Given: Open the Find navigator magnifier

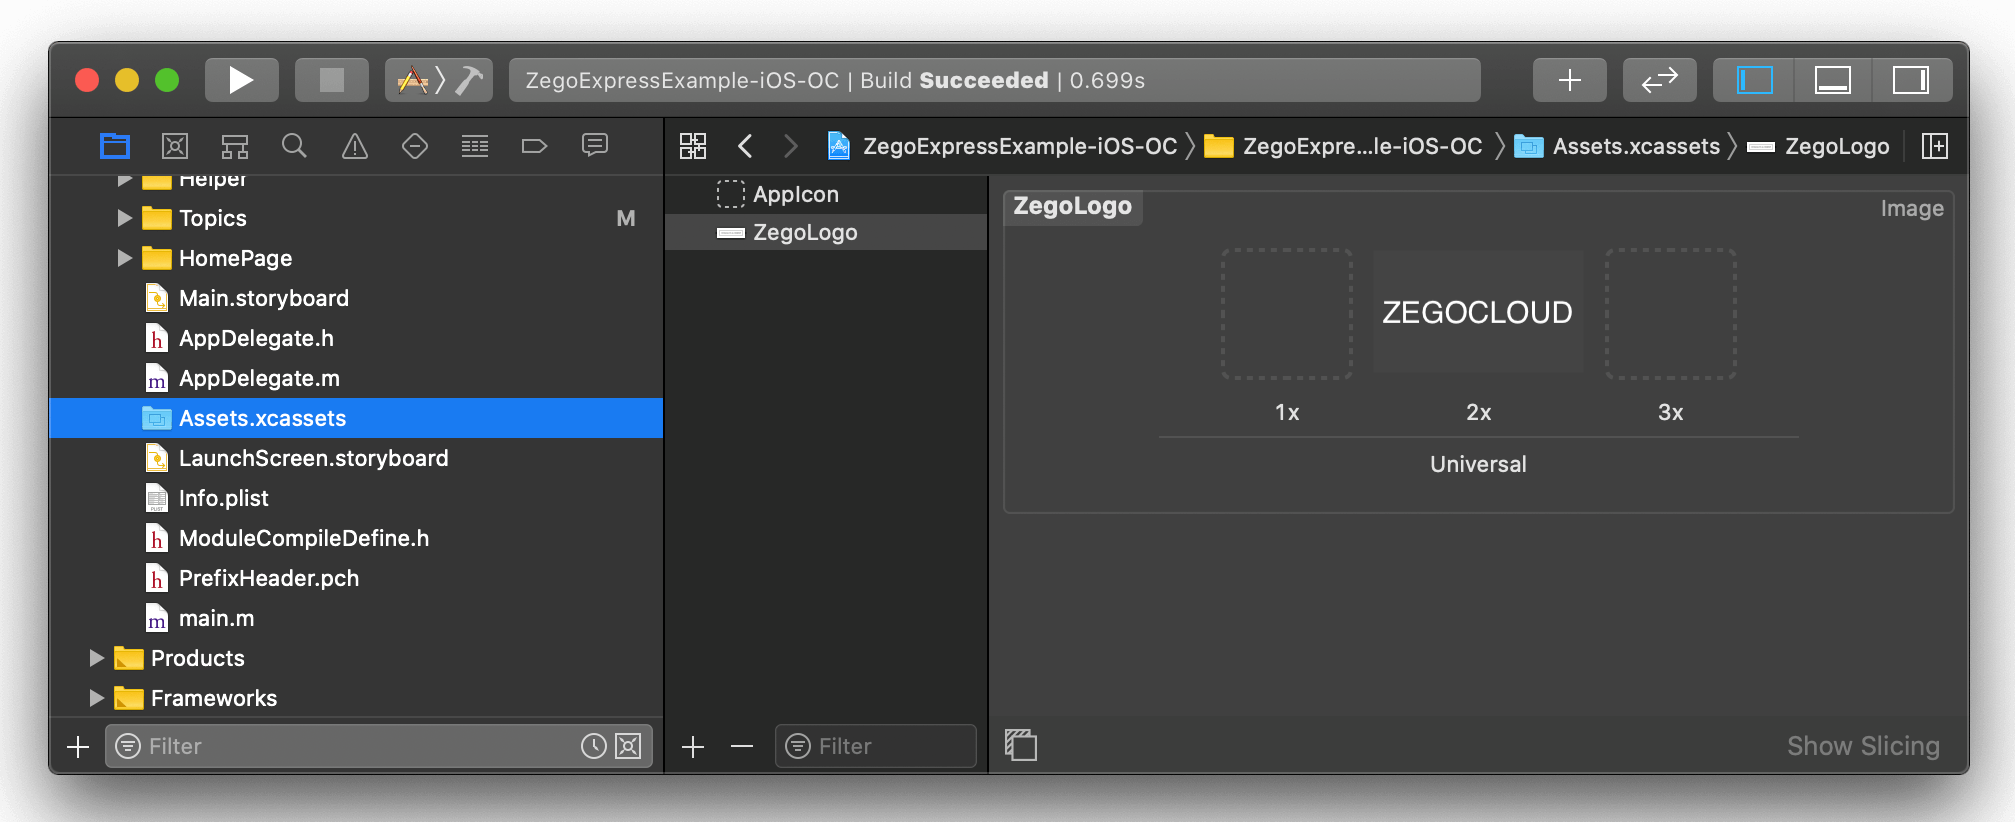Looking at the screenshot, I should [294, 147].
